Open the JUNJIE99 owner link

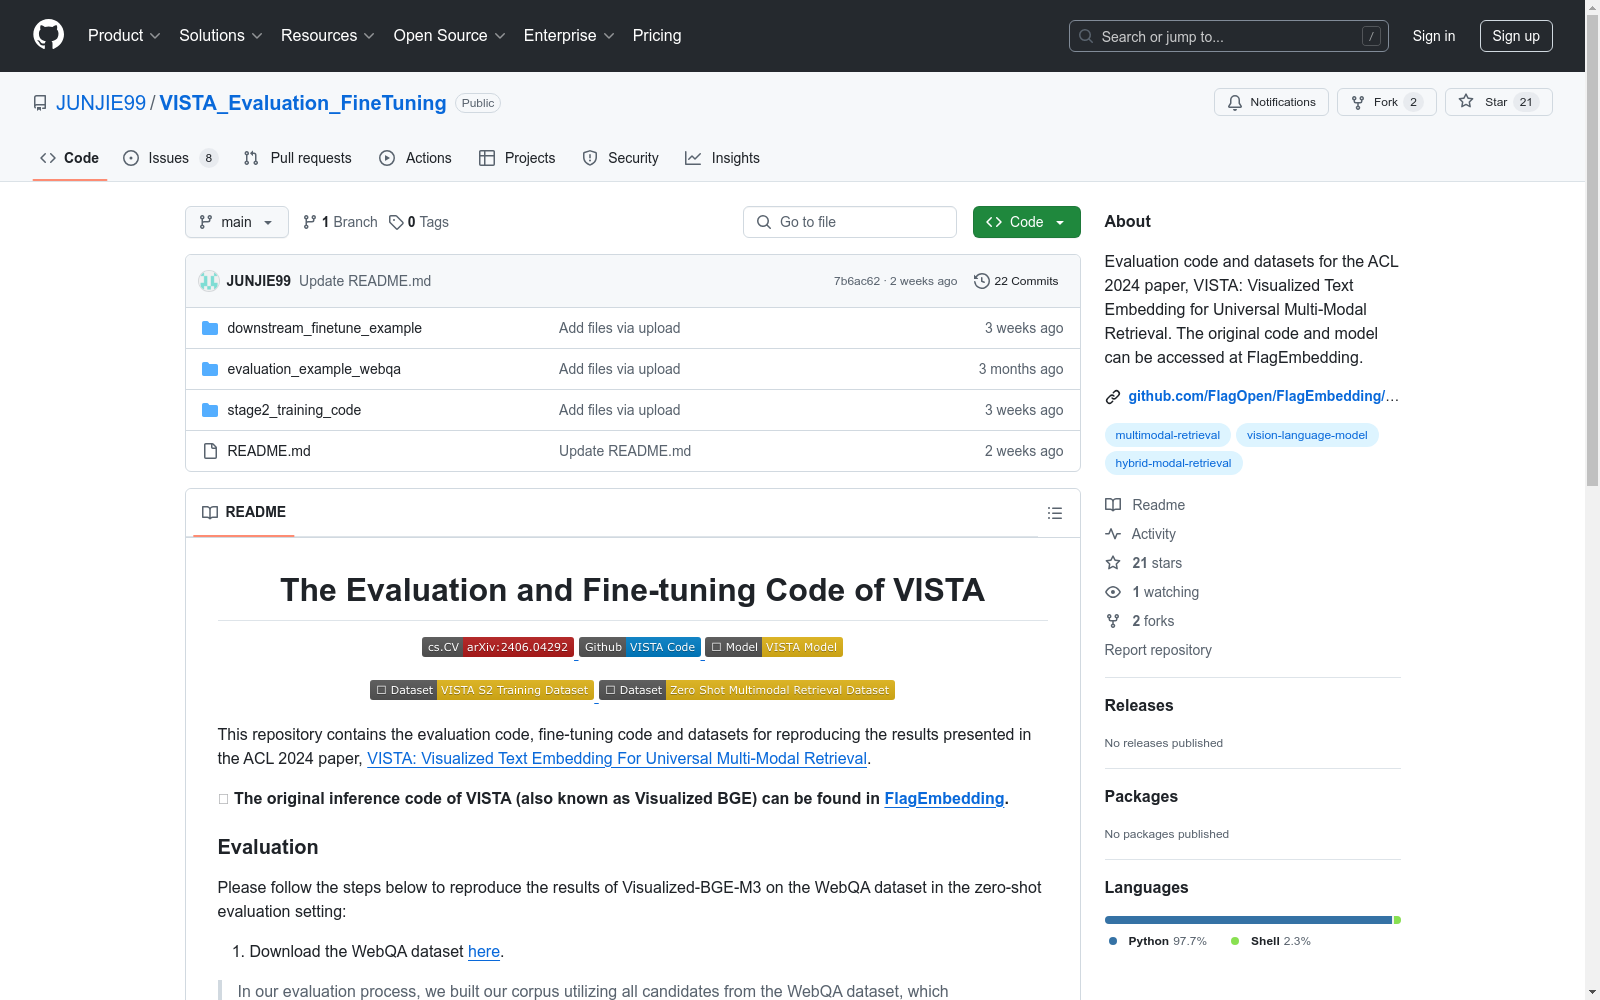pos(101,103)
